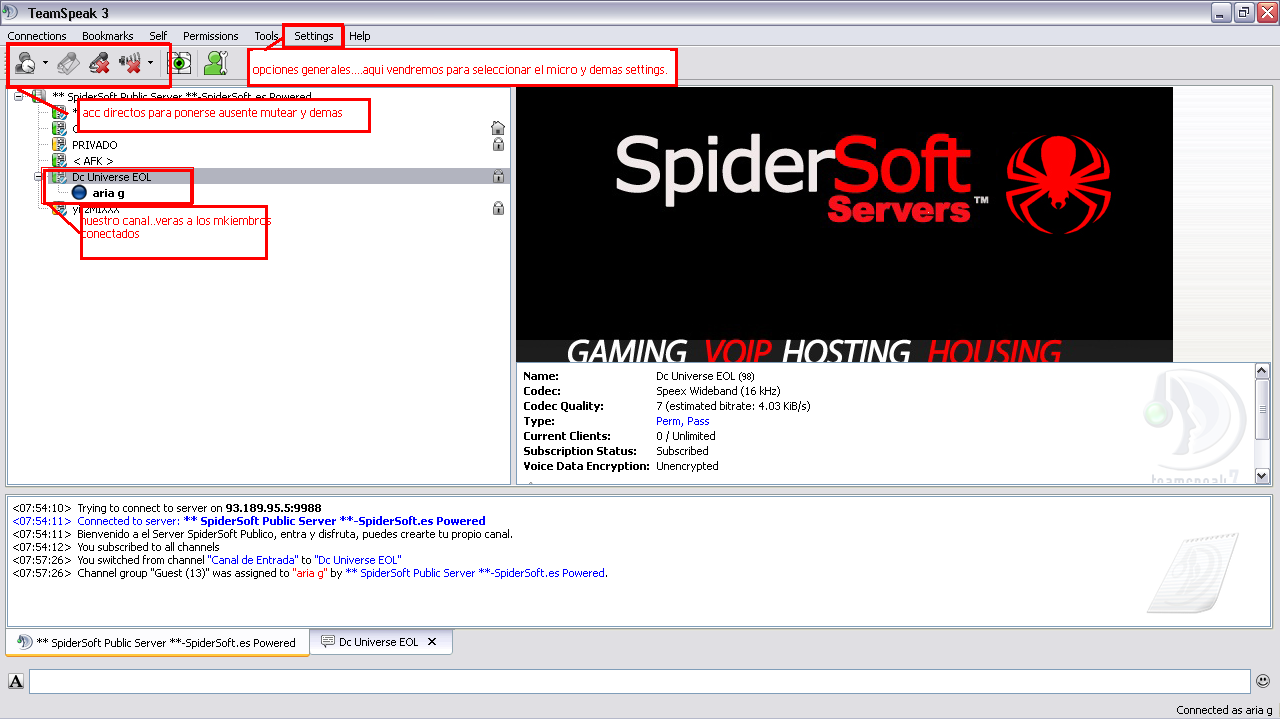
Task: Click the "Bienvenido a el Server SpiderSoft Publico" log line
Action: [x=295, y=534]
